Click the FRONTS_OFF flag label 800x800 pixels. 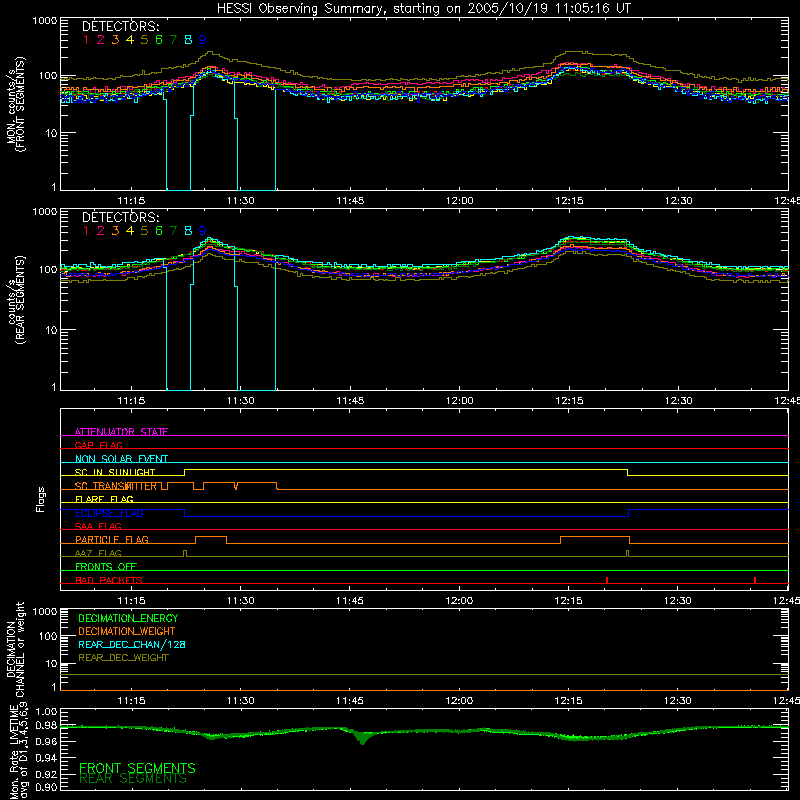[x=106, y=566]
